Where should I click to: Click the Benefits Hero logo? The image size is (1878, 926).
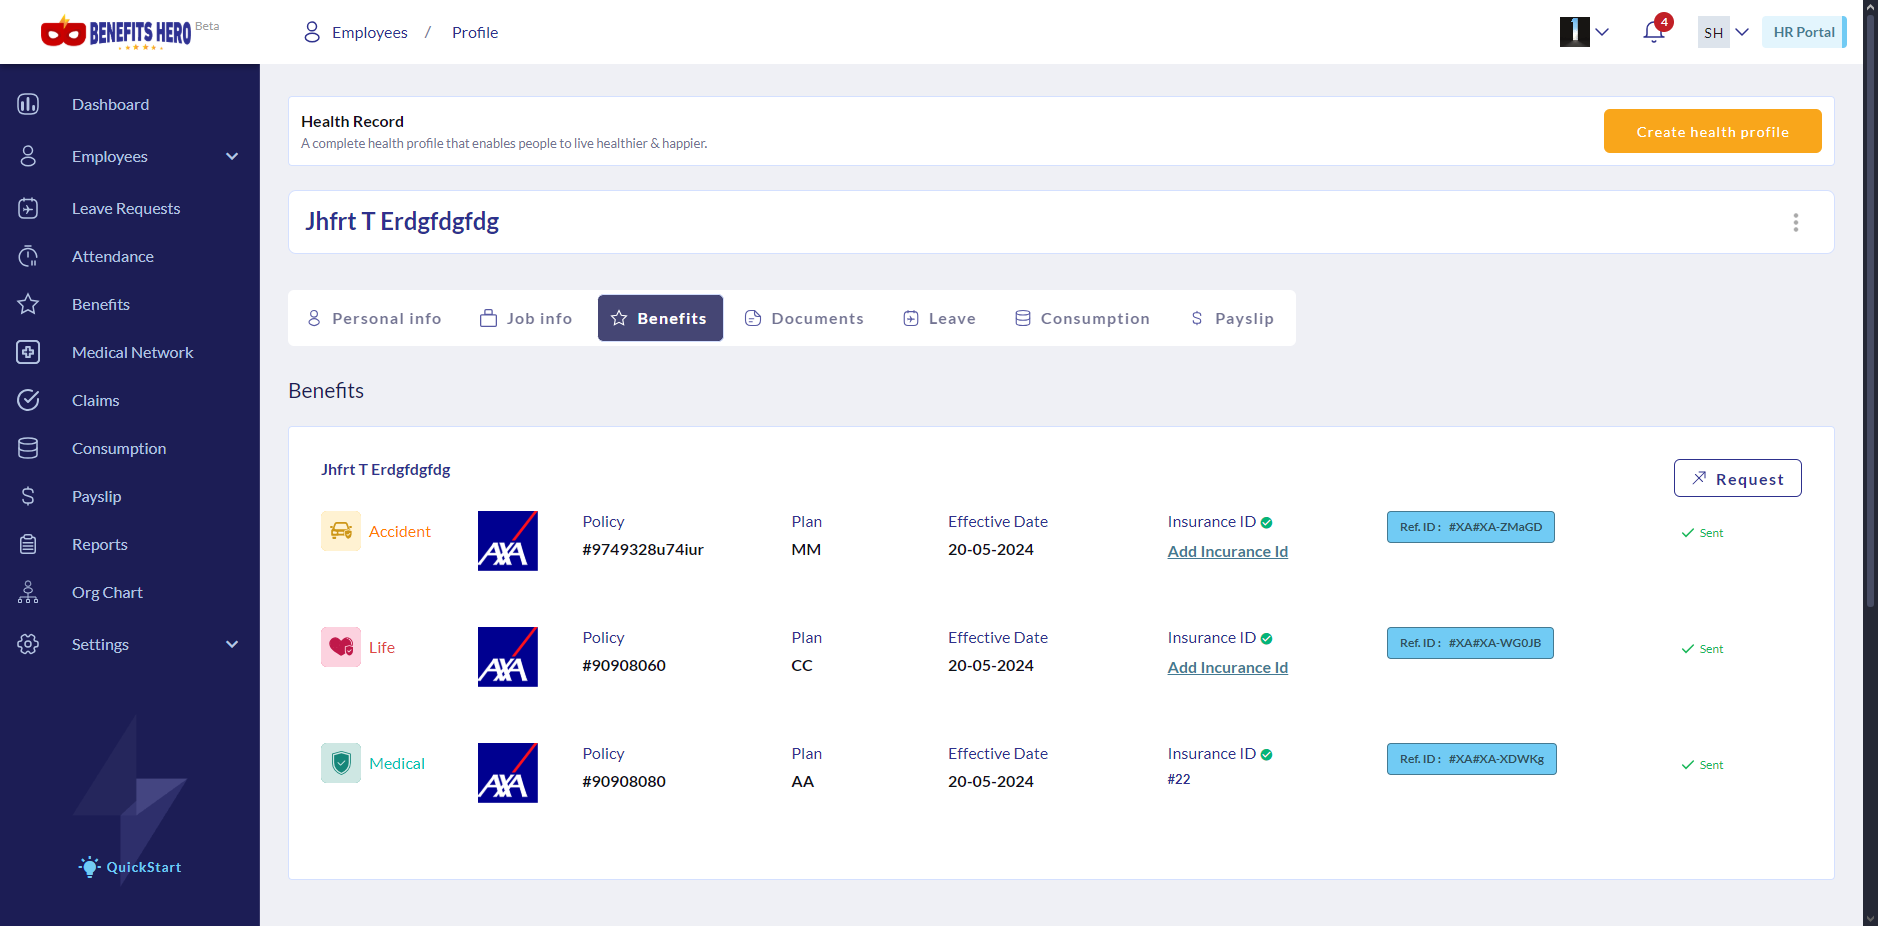(116, 33)
